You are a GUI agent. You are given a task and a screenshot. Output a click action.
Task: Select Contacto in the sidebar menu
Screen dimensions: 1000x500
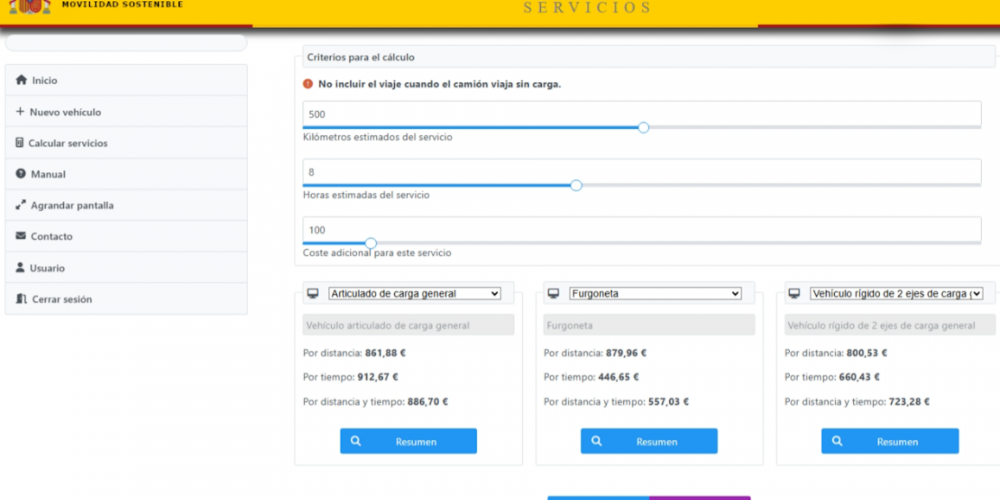[x=51, y=236]
